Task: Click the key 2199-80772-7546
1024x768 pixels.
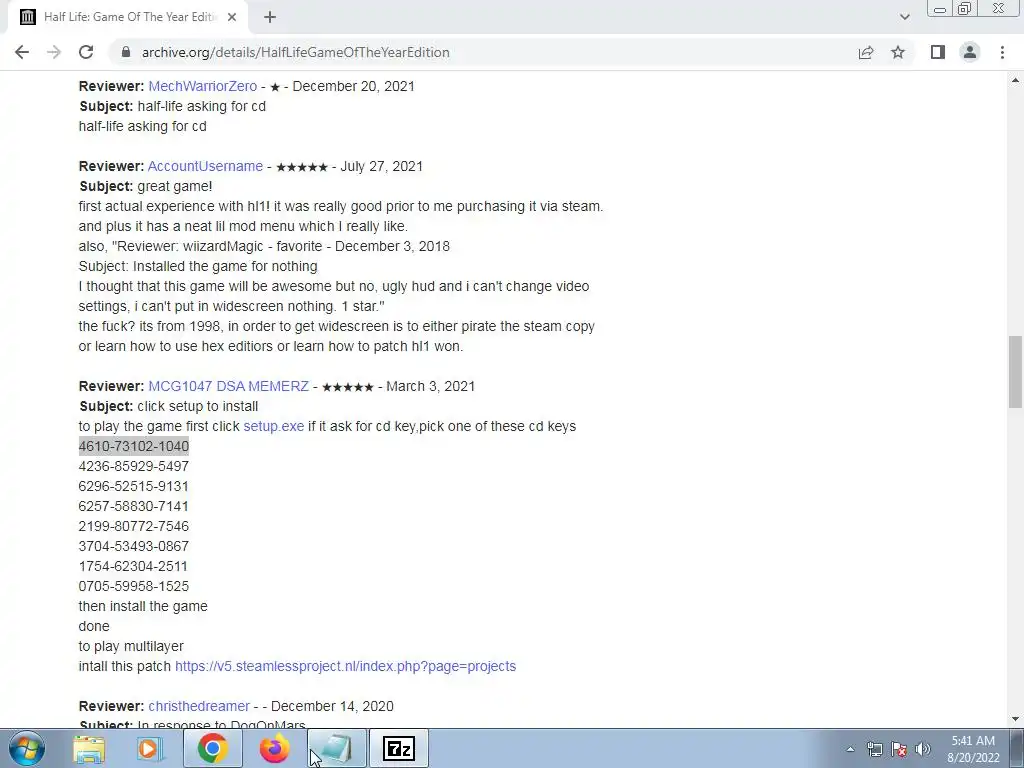Action: pos(134,526)
